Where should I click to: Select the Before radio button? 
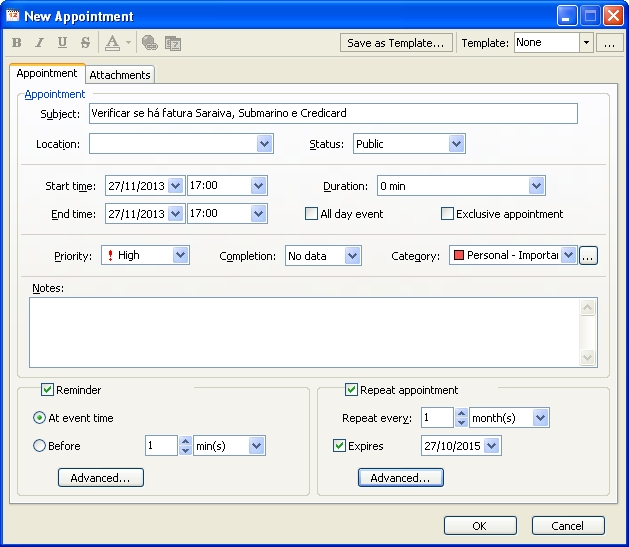39,446
